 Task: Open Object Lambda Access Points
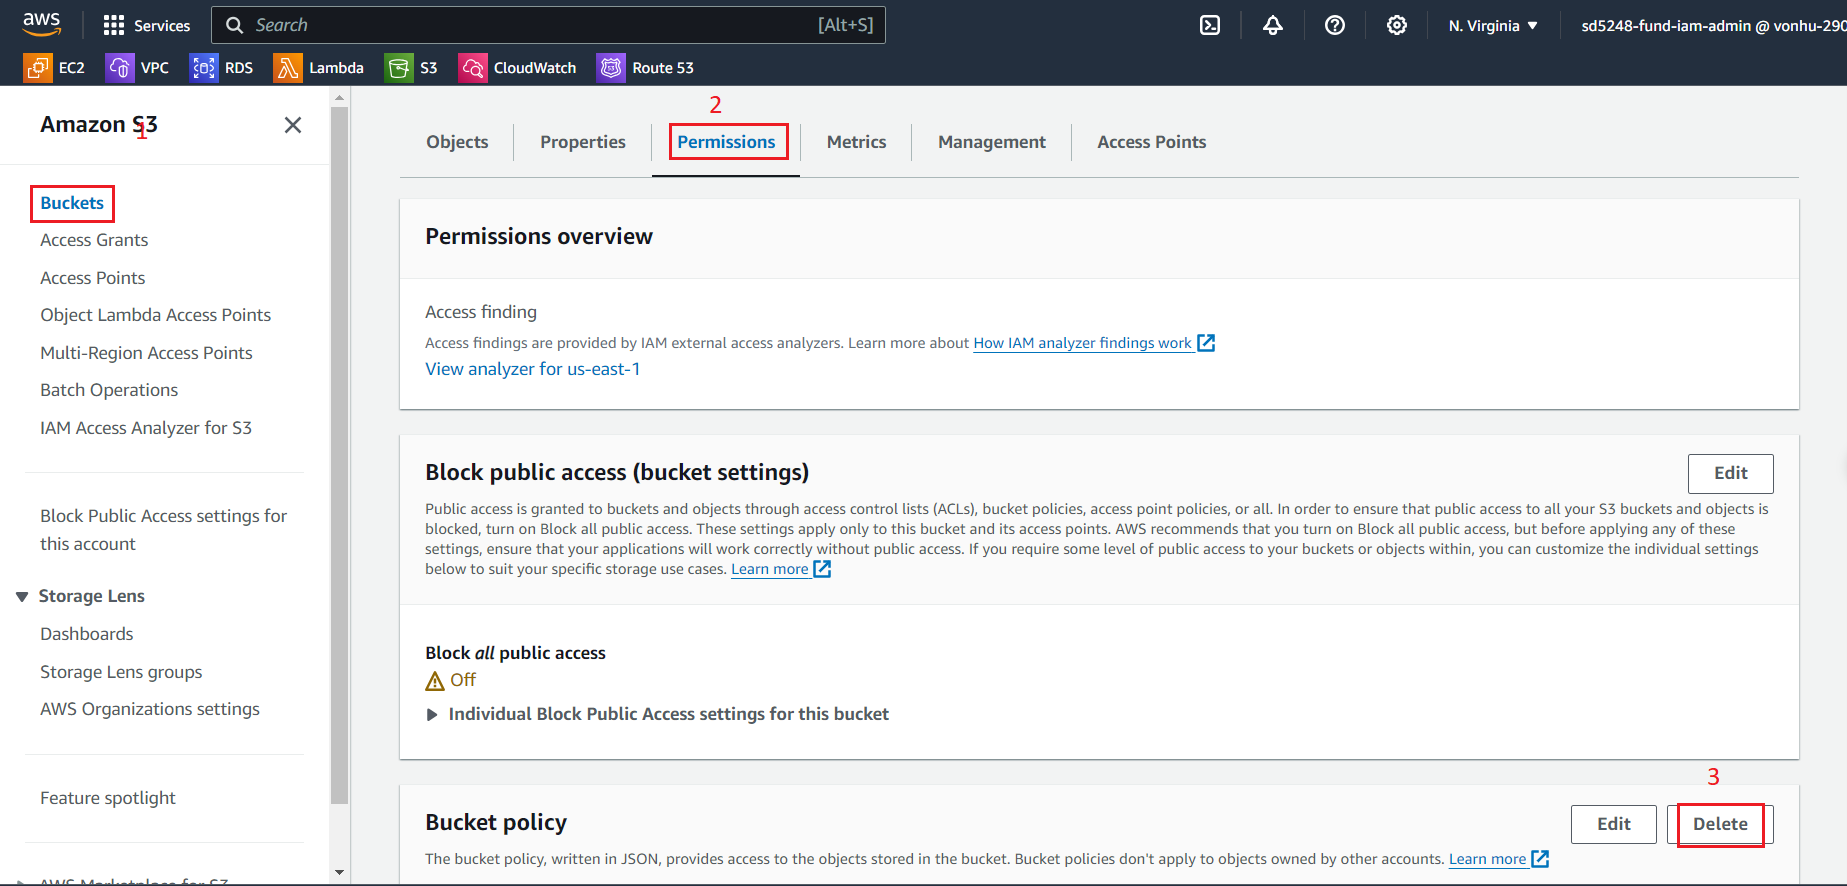(x=156, y=315)
